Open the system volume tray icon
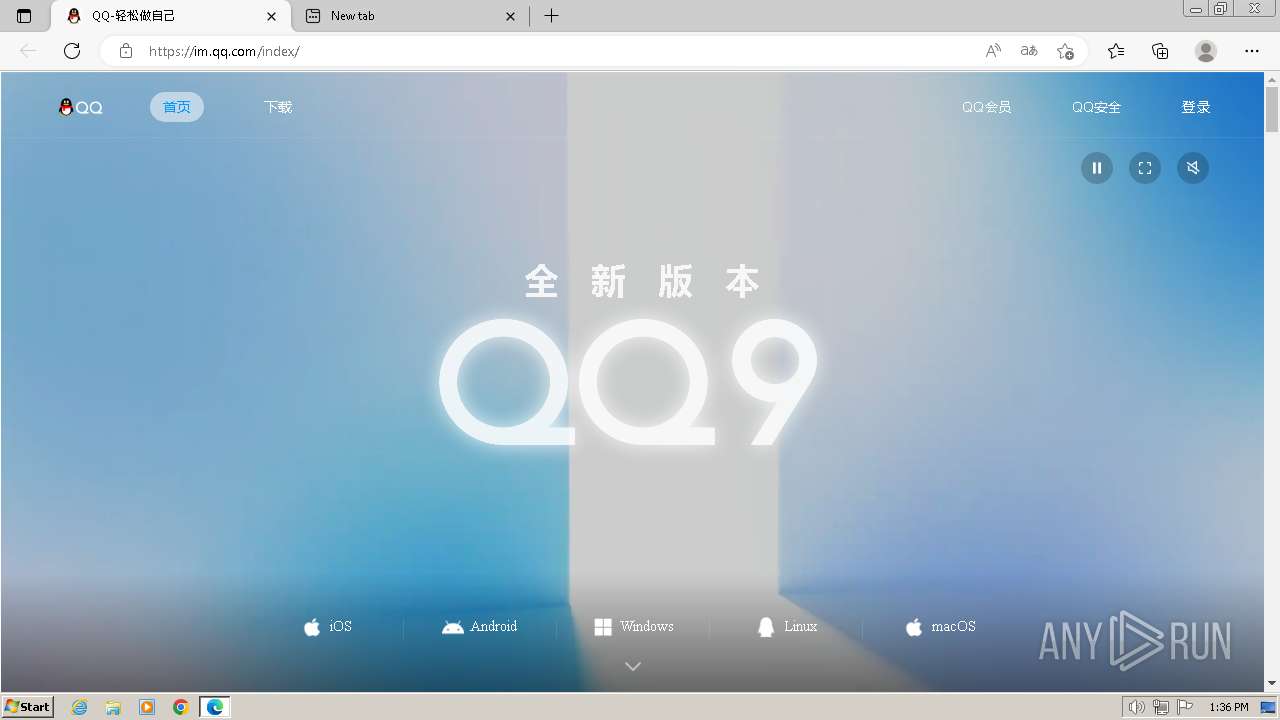Image resolution: width=1280 pixels, height=720 pixels. pyautogui.click(x=1137, y=707)
